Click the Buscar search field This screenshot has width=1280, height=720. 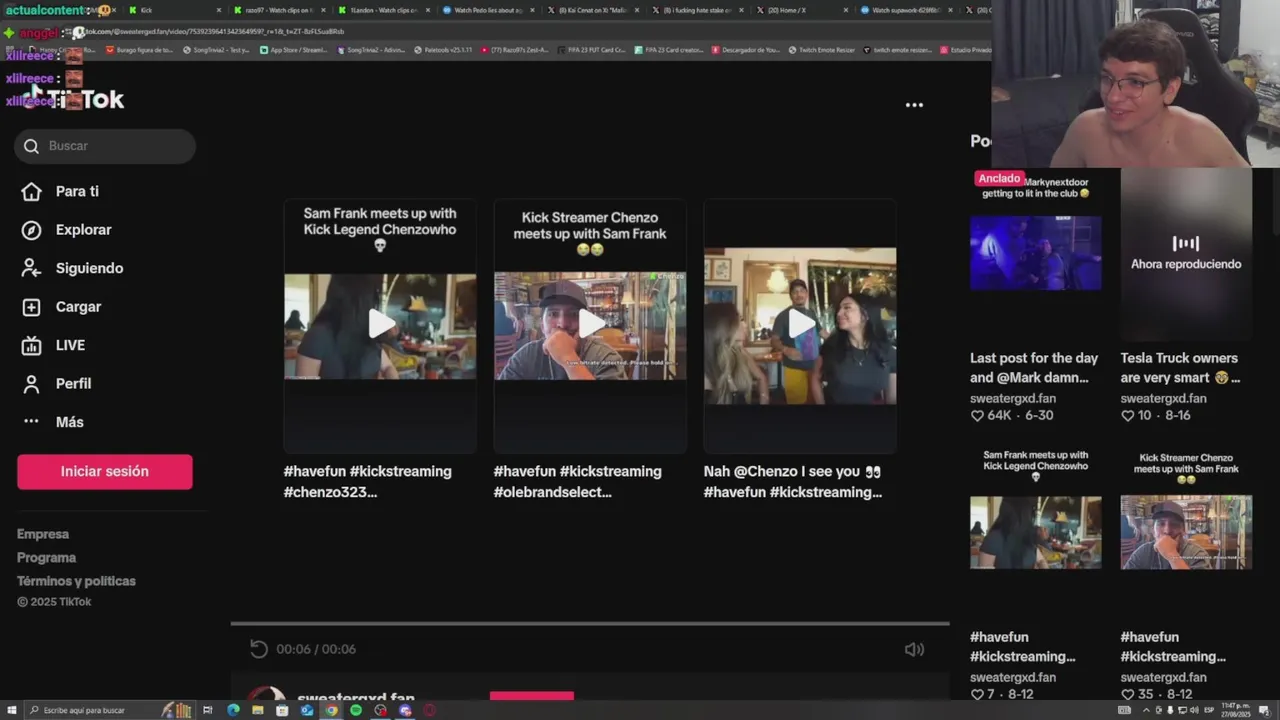point(105,146)
